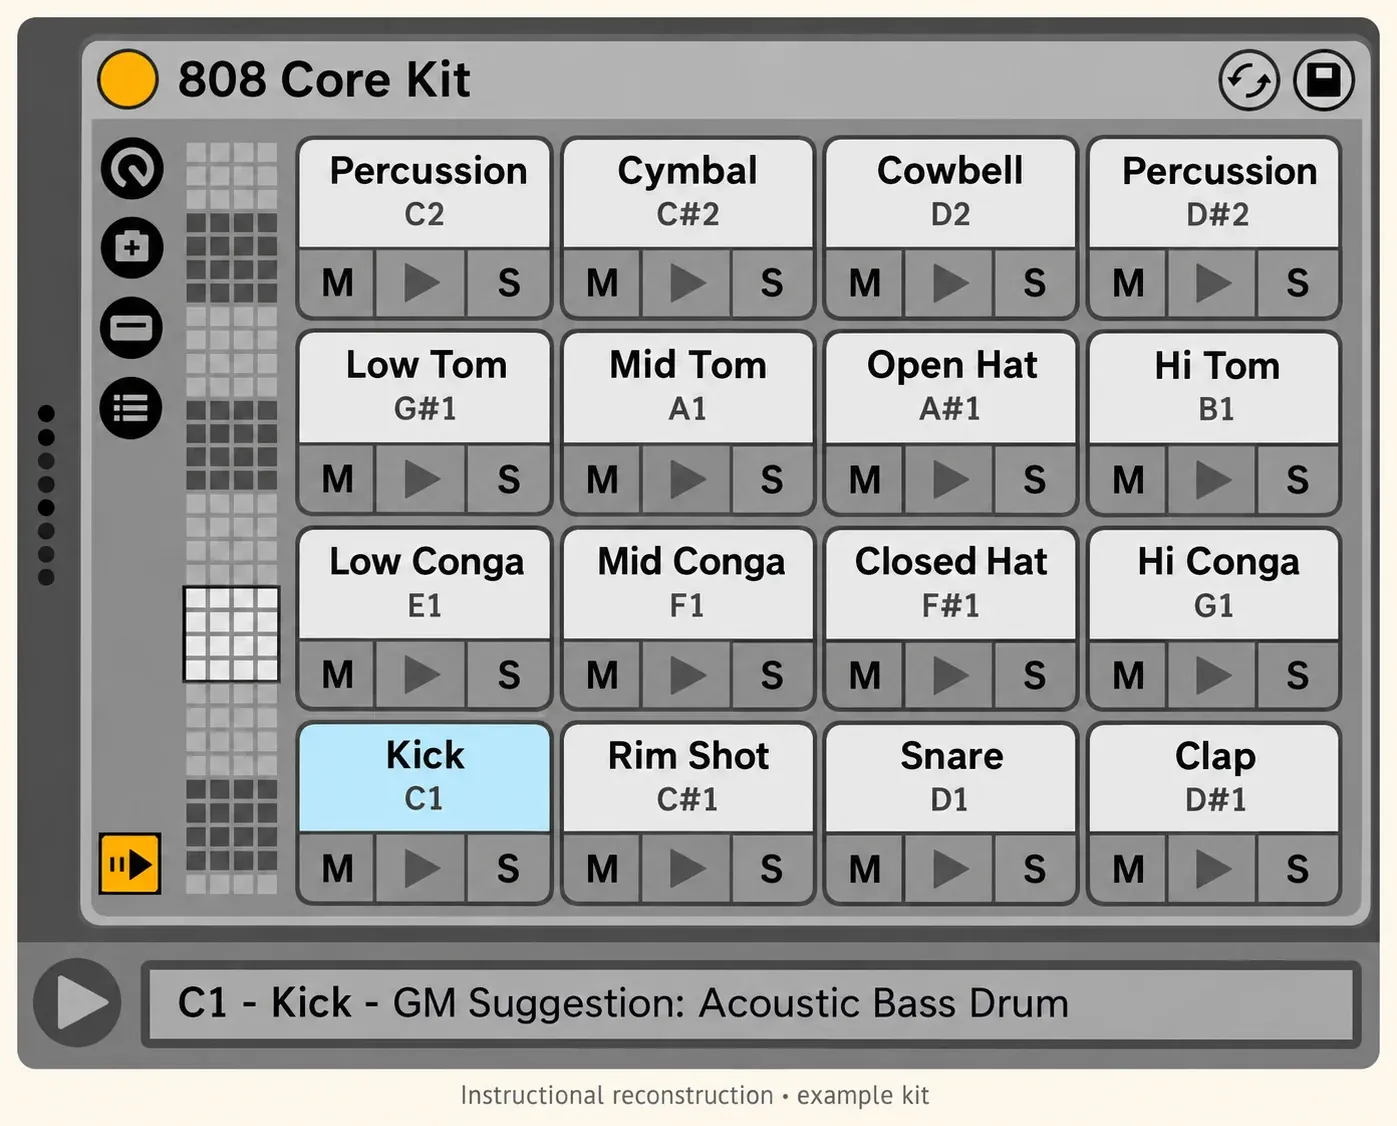Select the Hi Tom B1 pad

(1214, 388)
